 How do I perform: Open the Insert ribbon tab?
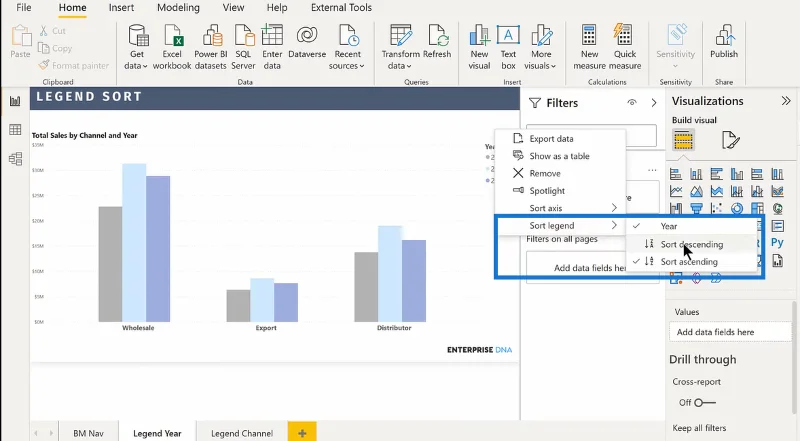click(121, 8)
